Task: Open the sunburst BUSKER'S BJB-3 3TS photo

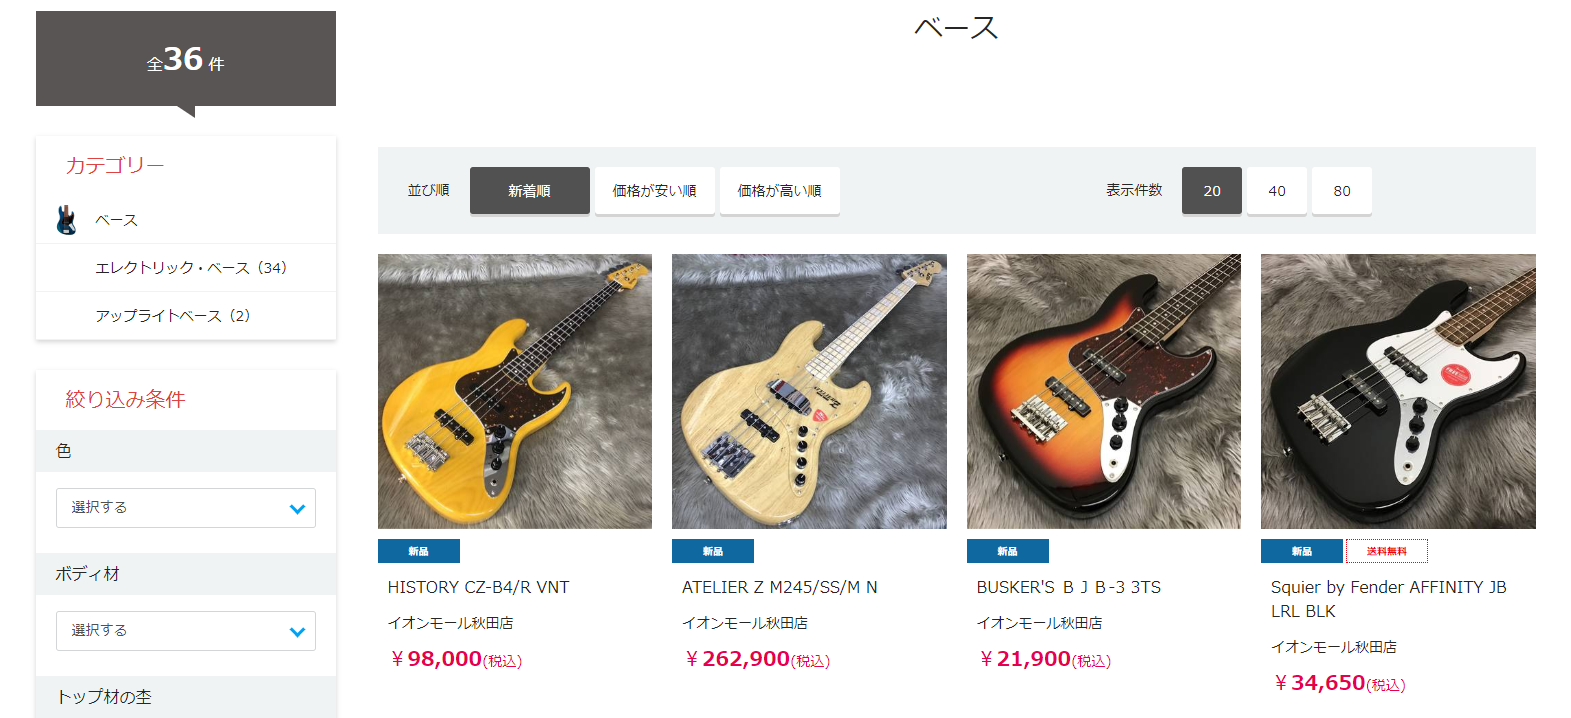Action: [1104, 391]
